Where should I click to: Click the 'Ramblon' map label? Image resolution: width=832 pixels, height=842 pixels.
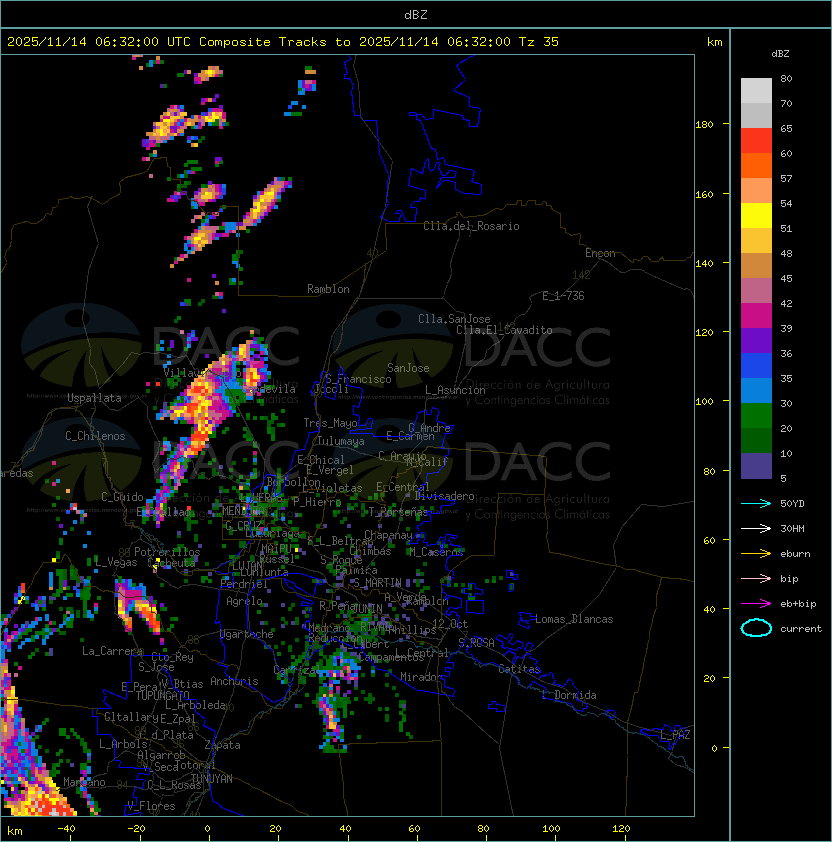328,289
